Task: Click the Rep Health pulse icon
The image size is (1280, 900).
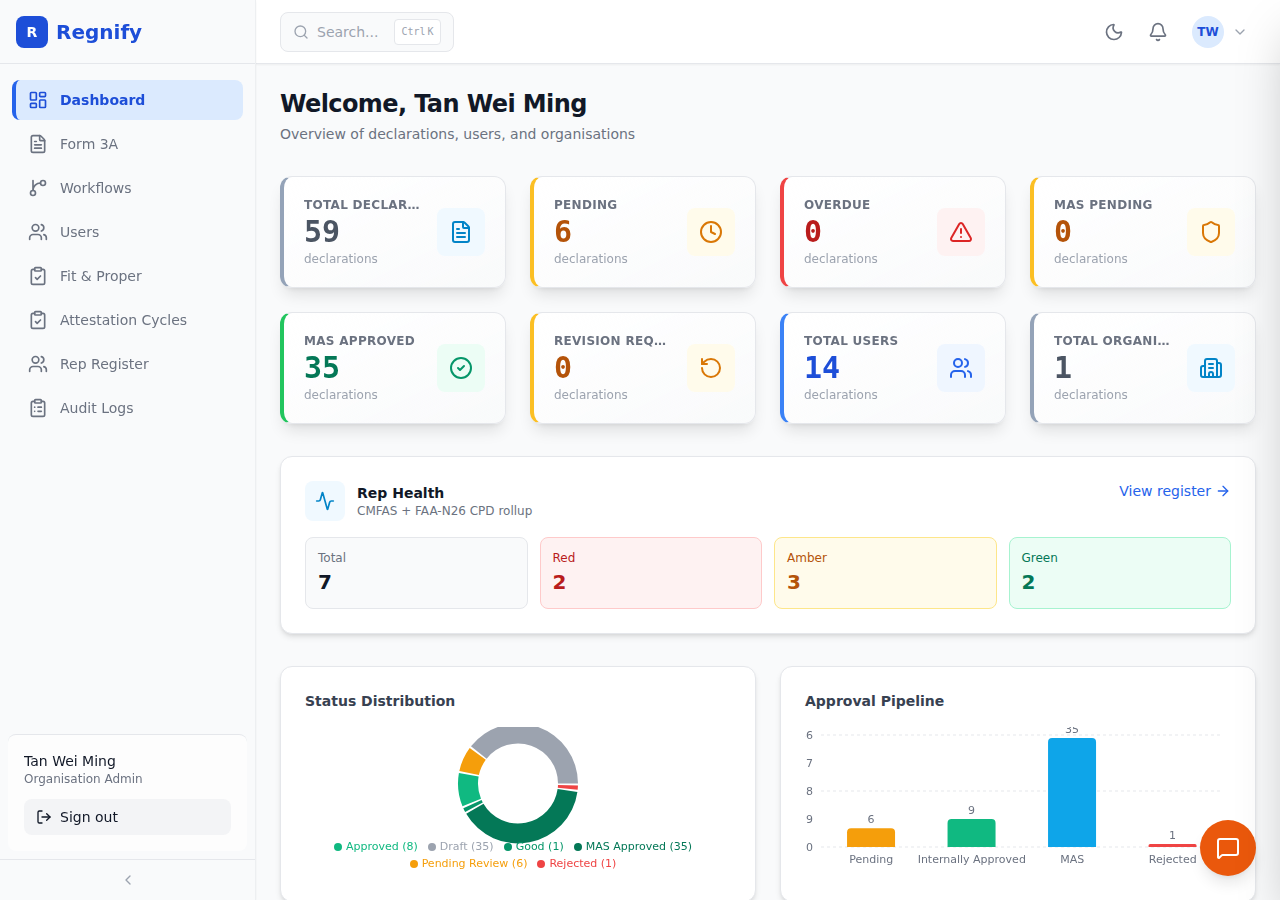Action: (x=325, y=501)
